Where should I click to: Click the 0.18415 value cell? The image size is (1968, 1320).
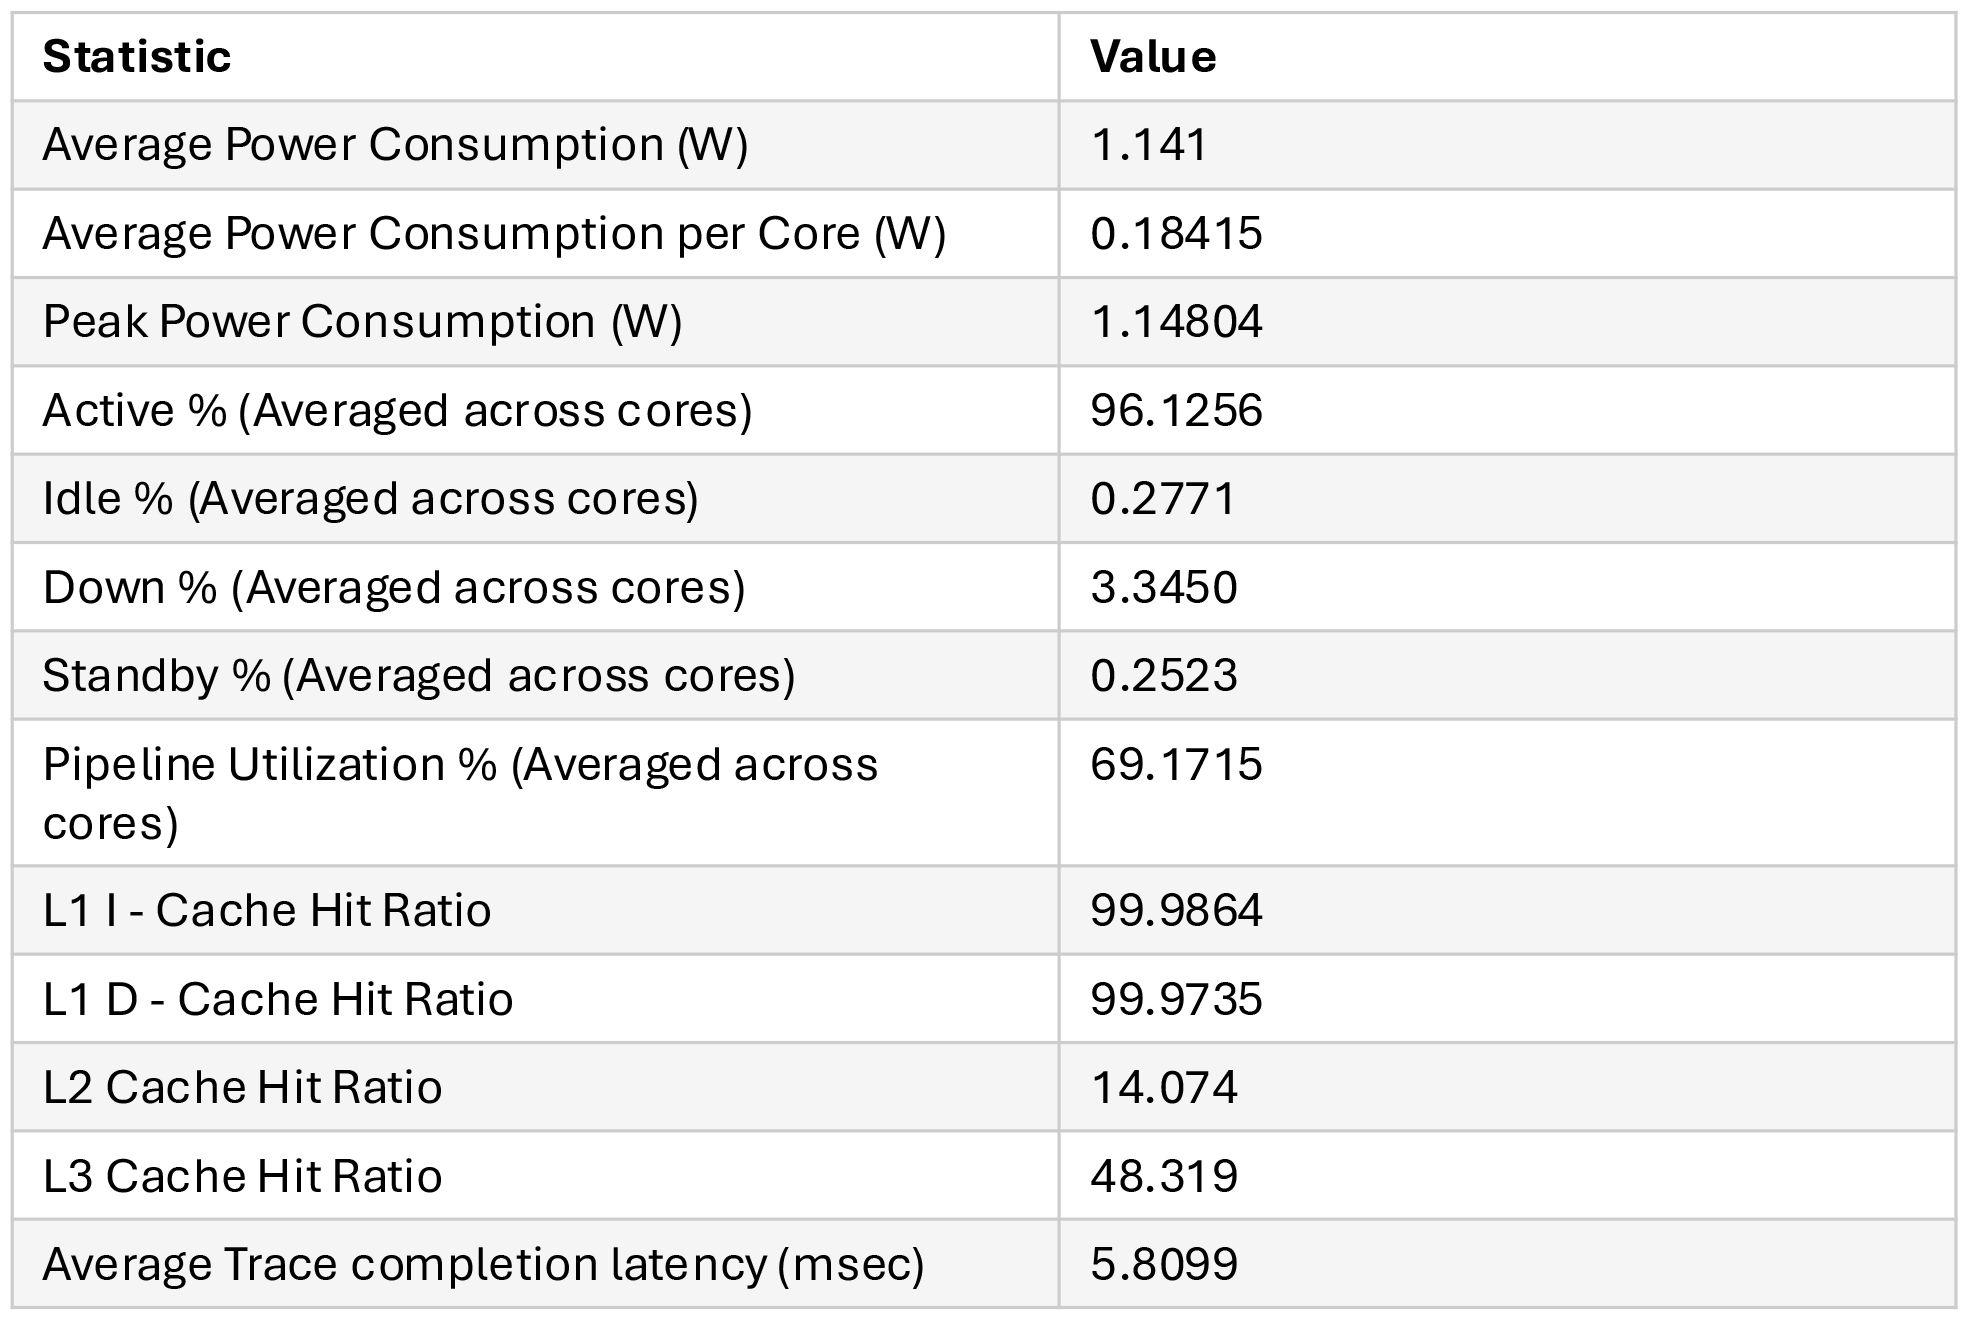point(1176,234)
